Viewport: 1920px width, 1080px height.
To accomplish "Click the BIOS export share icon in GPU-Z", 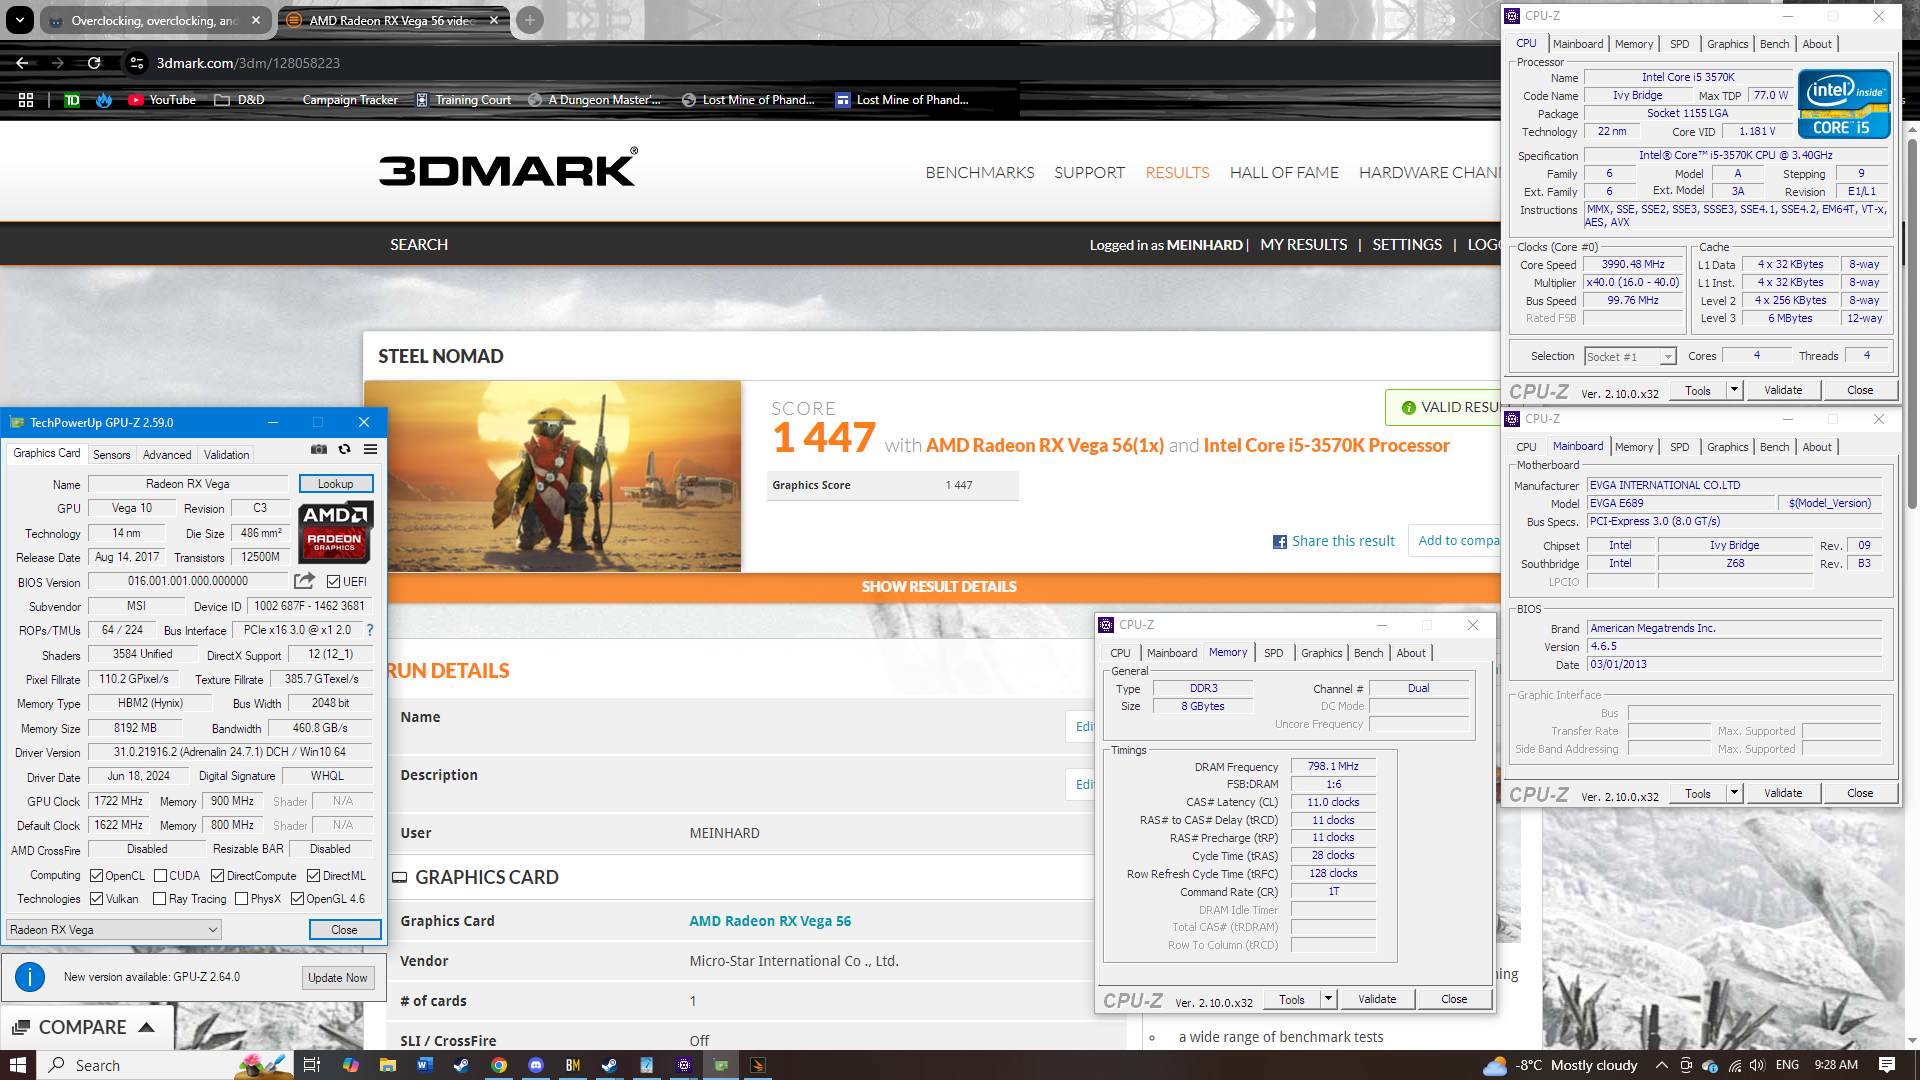I will [x=305, y=581].
